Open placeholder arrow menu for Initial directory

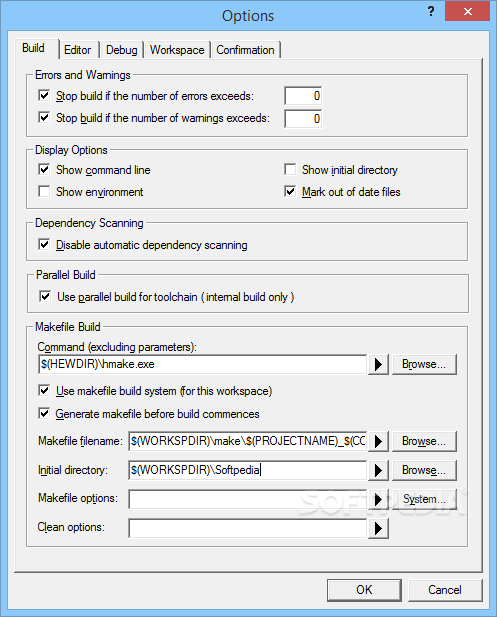point(378,470)
